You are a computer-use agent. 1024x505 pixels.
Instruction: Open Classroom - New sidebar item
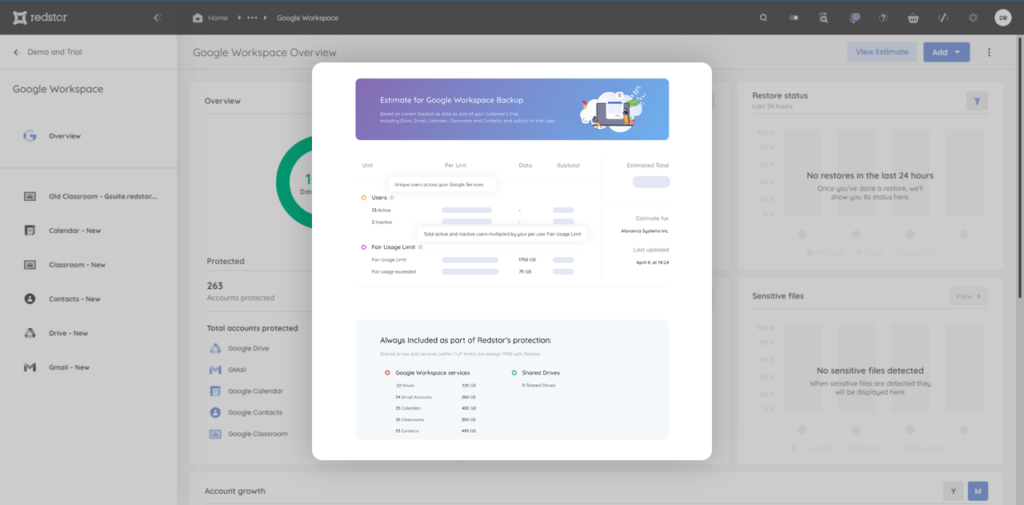pyautogui.click(x=77, y=265)
